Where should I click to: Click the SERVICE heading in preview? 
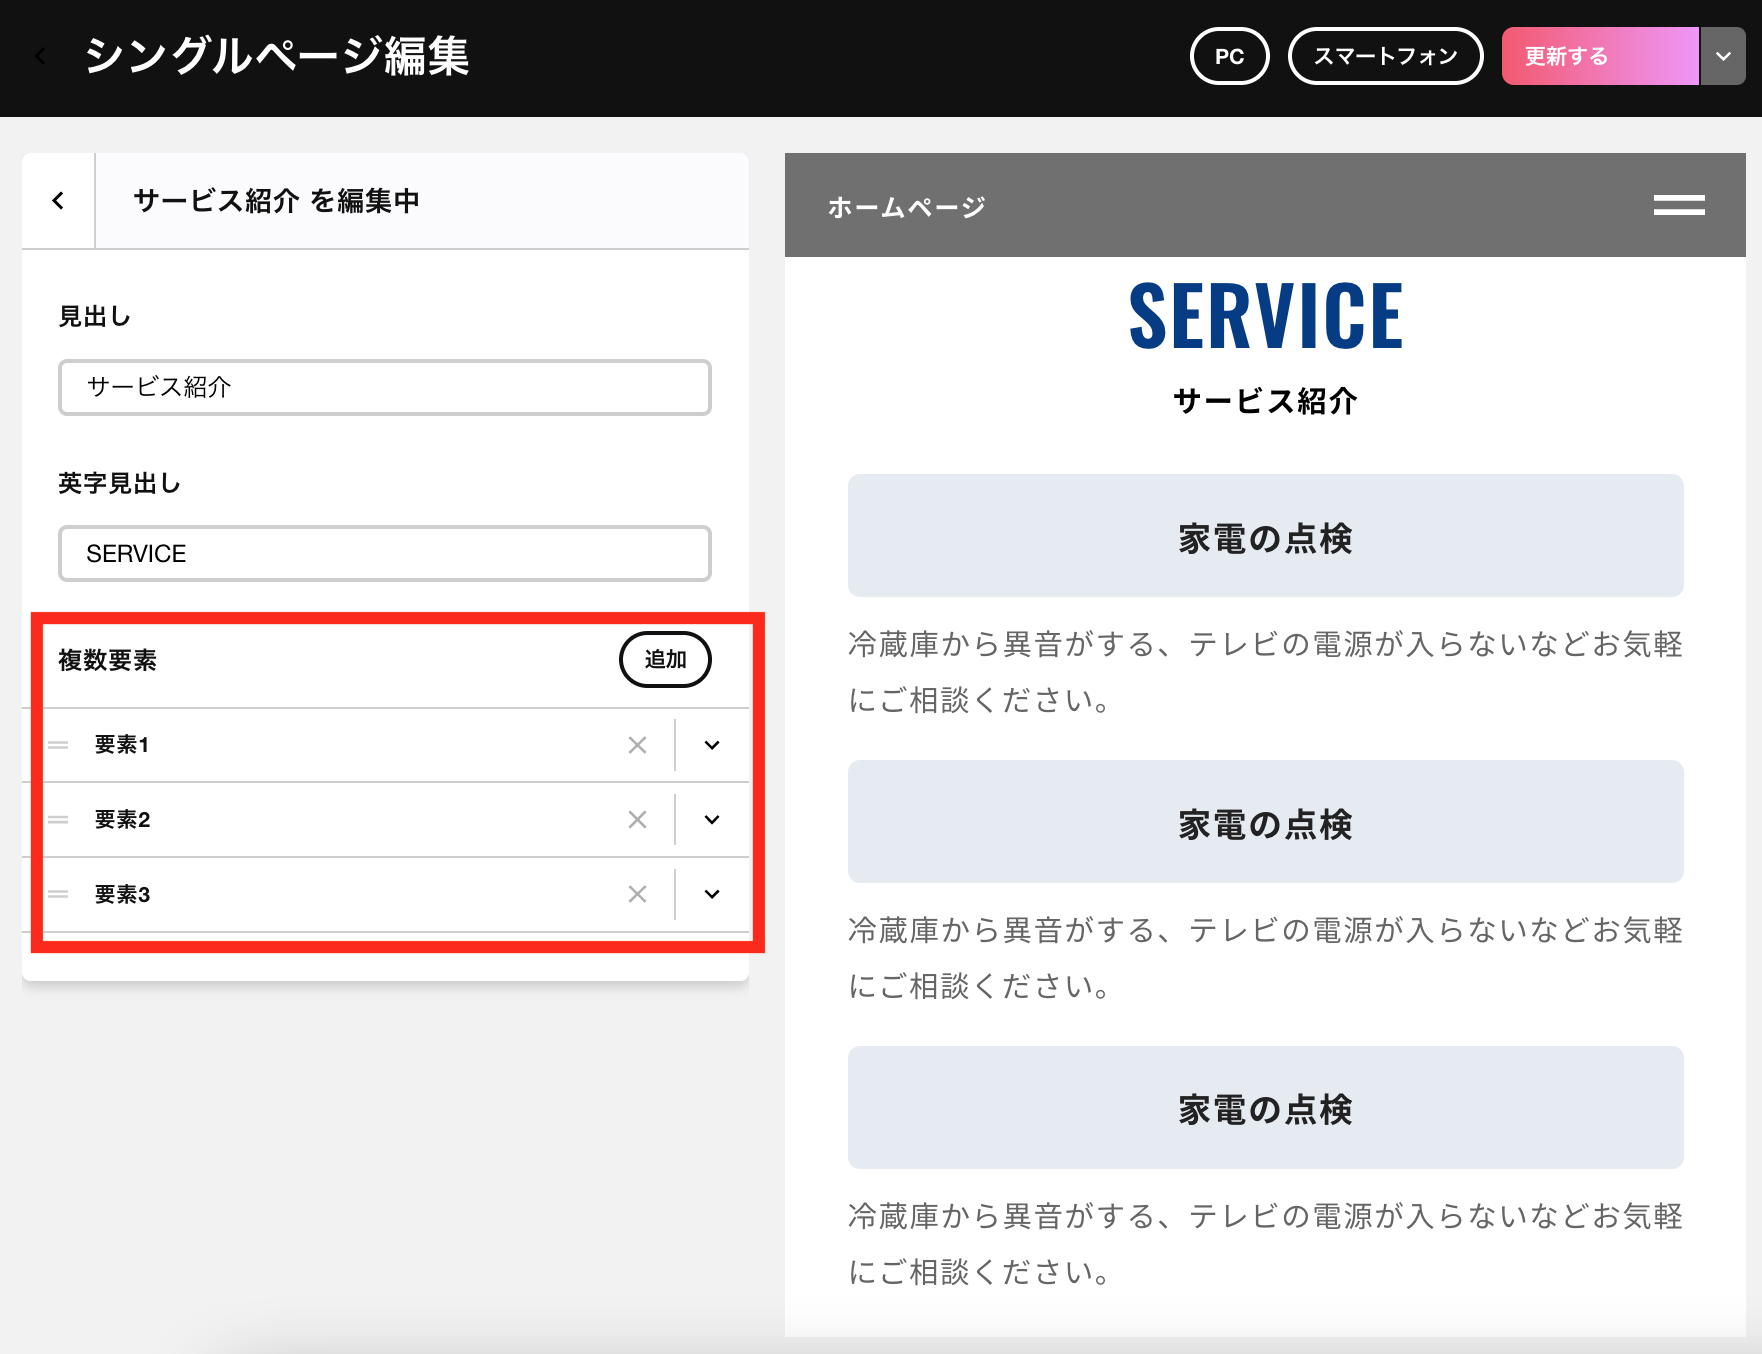pyautogui.click(x=1265, y=316)
